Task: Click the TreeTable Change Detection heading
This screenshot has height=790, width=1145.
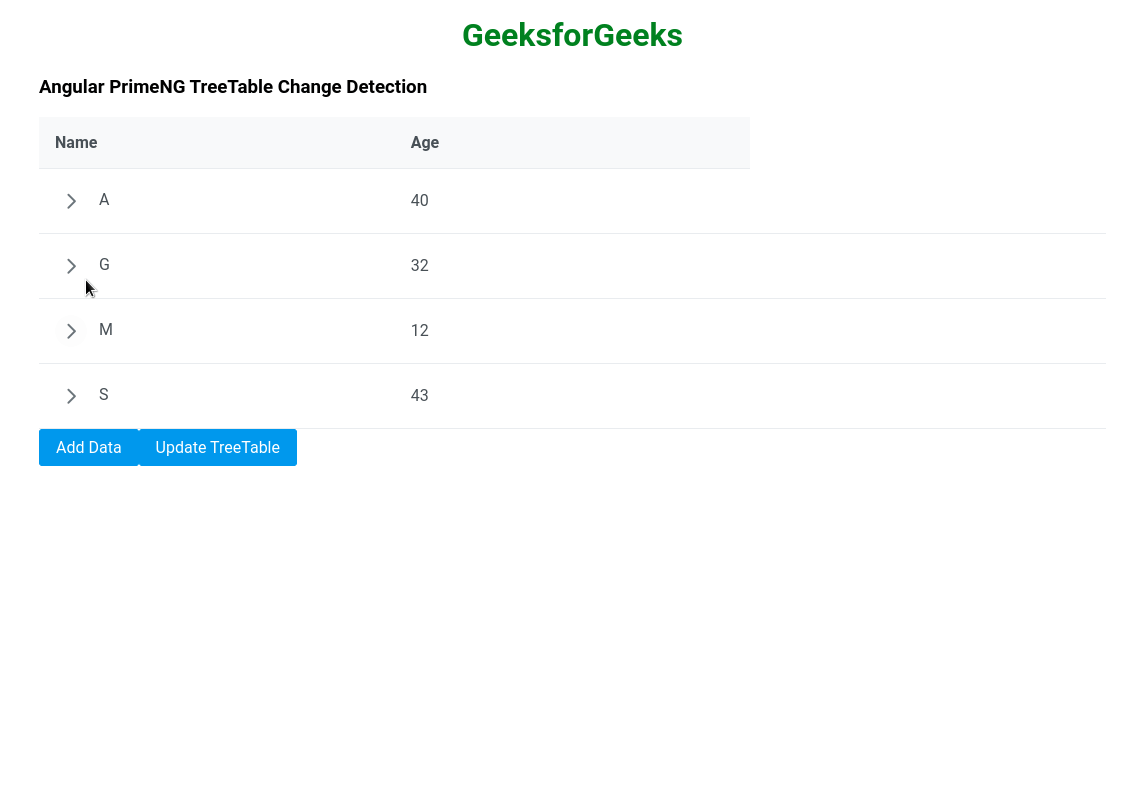Action: 233,87
